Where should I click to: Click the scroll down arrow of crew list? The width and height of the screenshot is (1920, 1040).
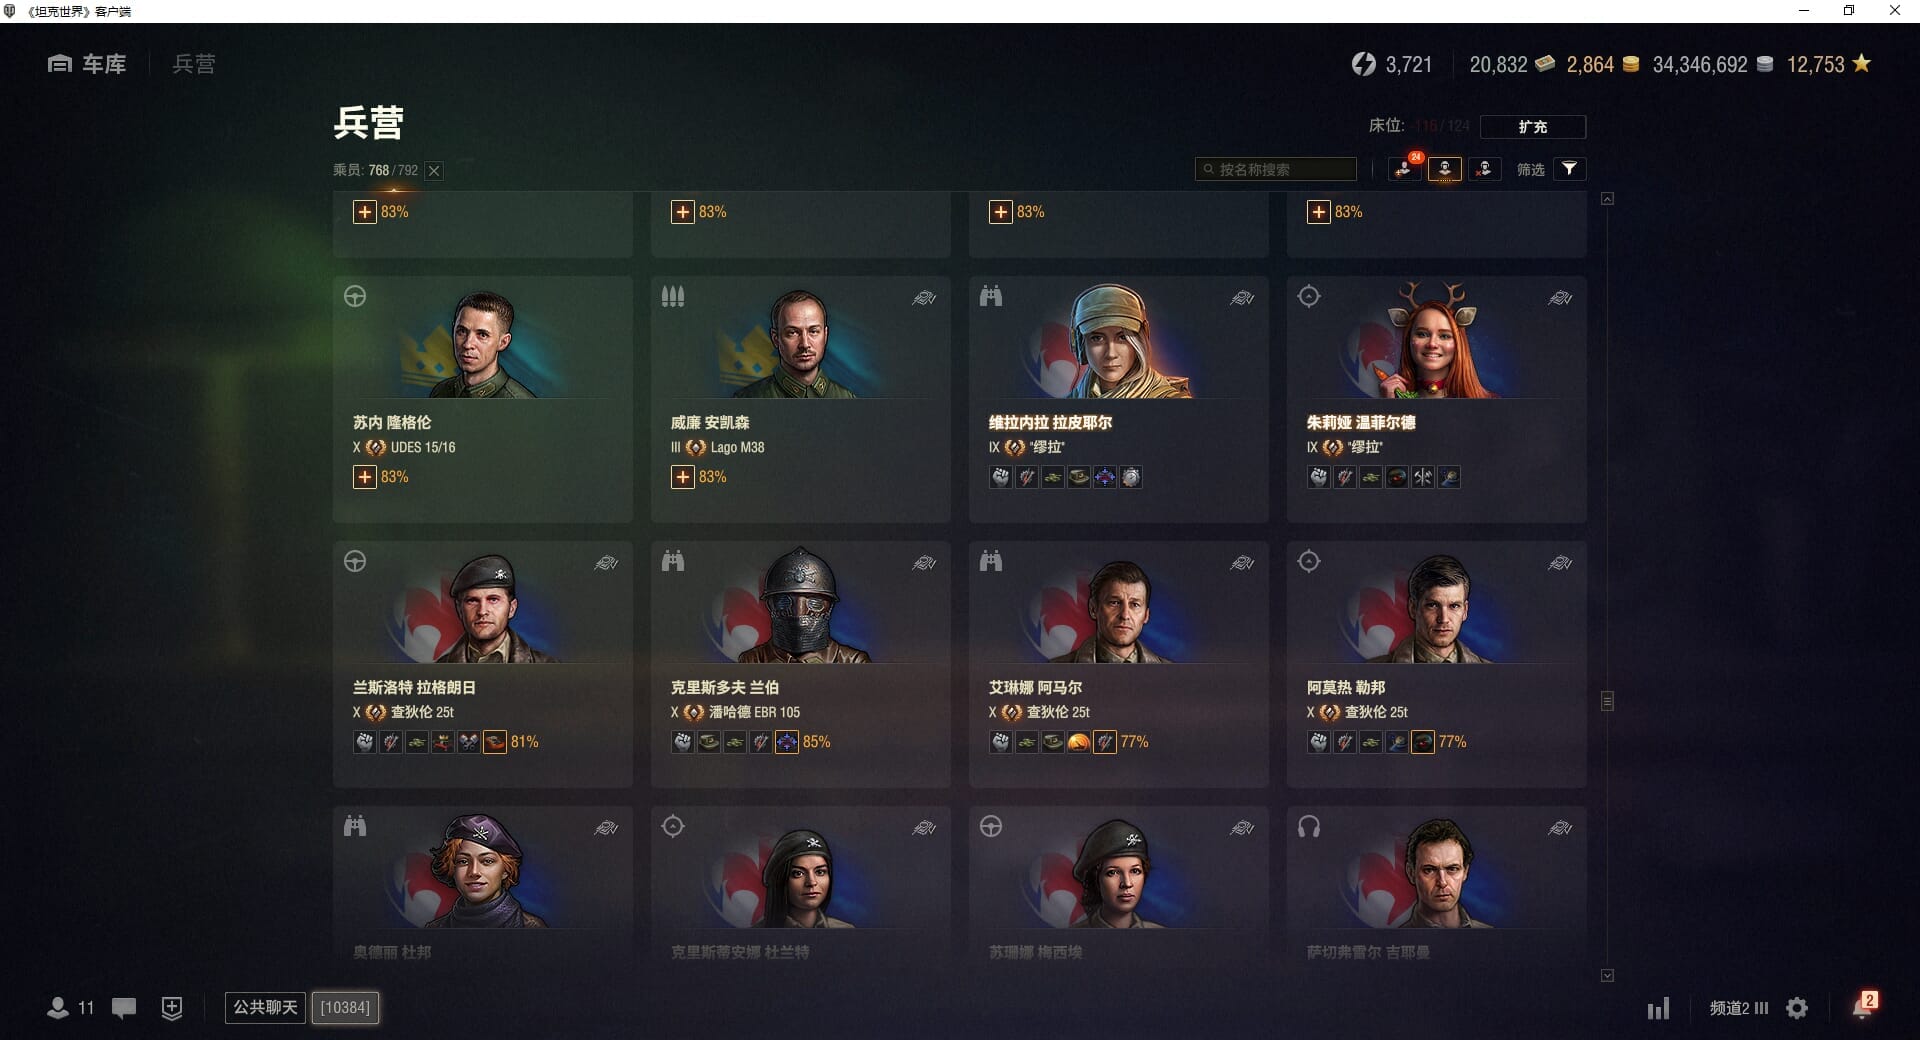(x=1607, y=975)
